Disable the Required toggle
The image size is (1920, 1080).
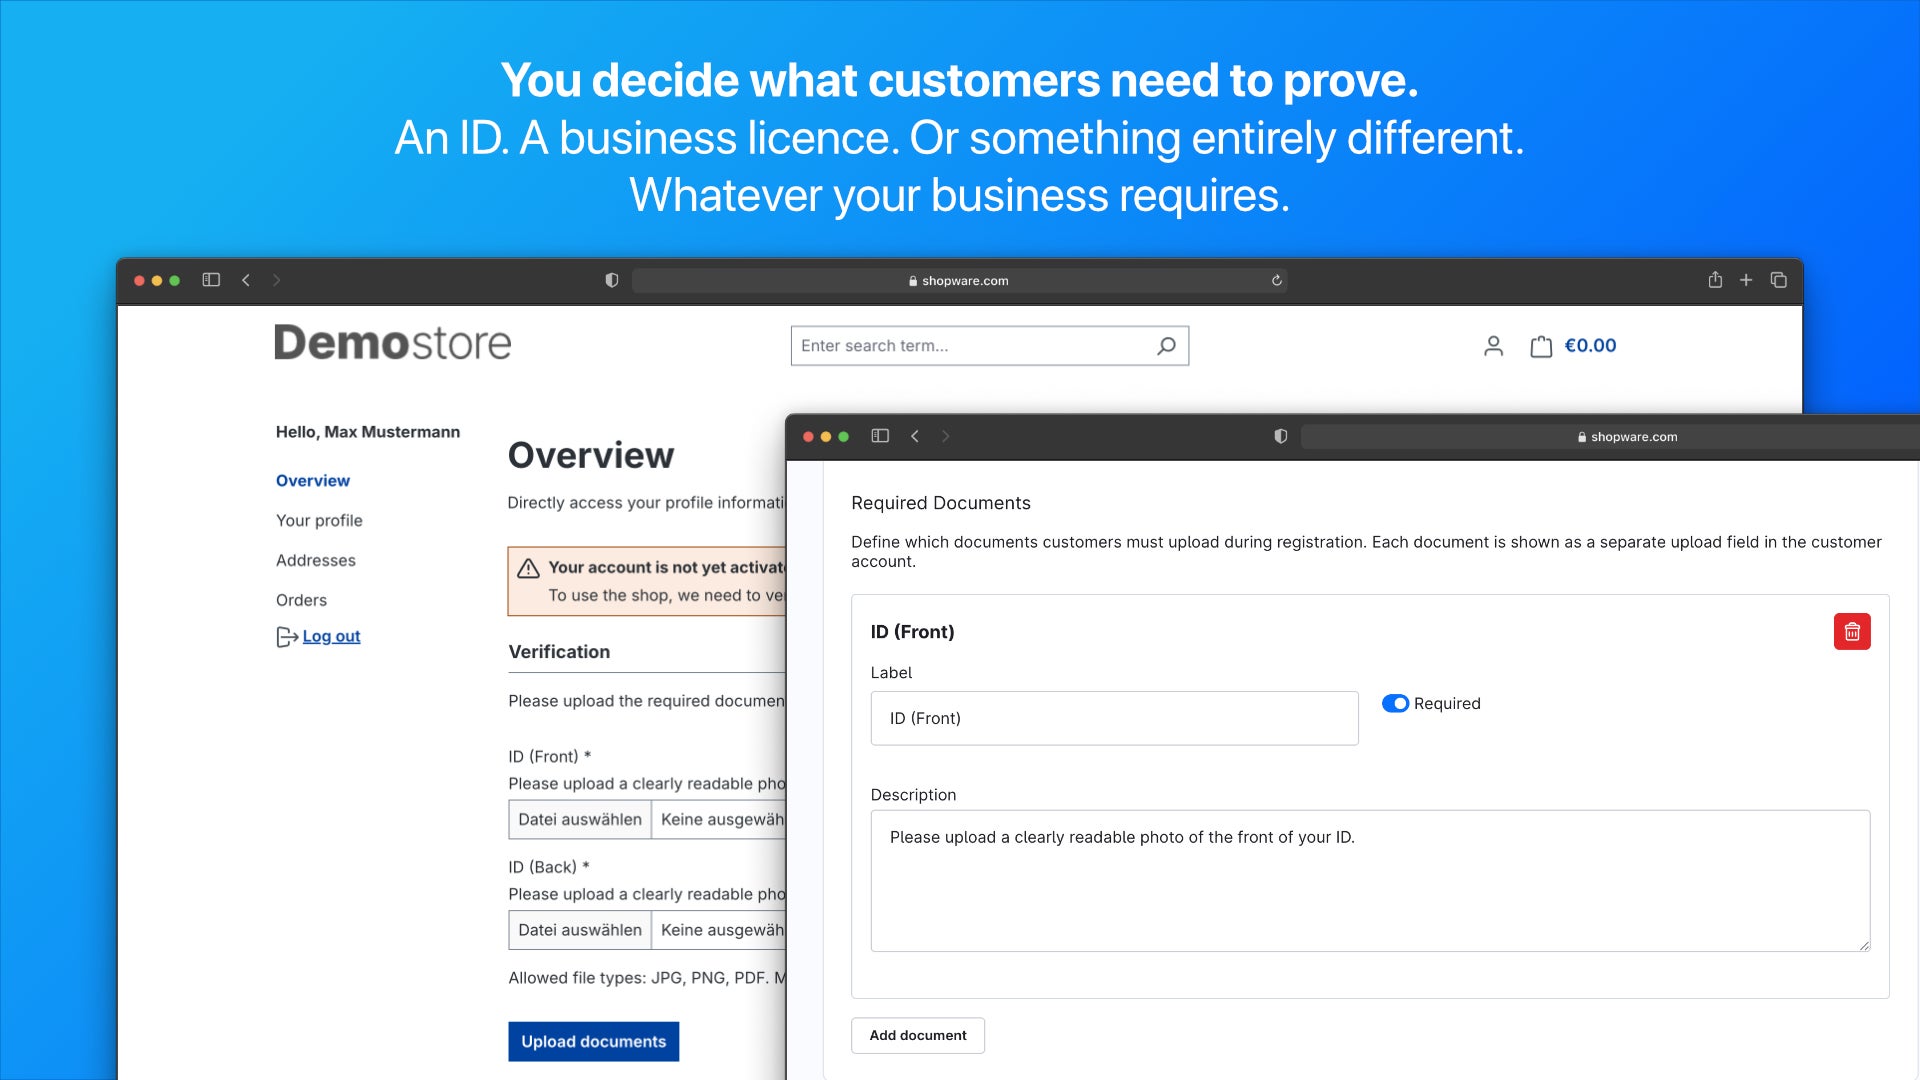pyautogui.click(x=1395, y=704)
